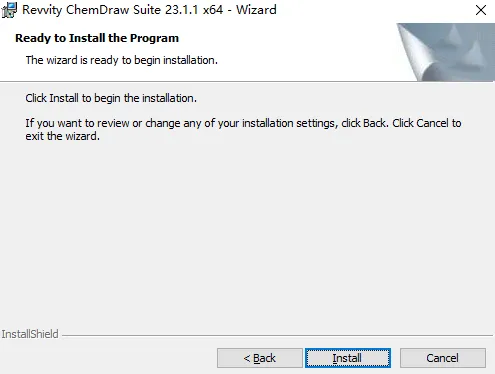The height and width of the screenshot is (374, 495).
Task: Click the installer icon in title bar
Action: (x=9, y=10)
